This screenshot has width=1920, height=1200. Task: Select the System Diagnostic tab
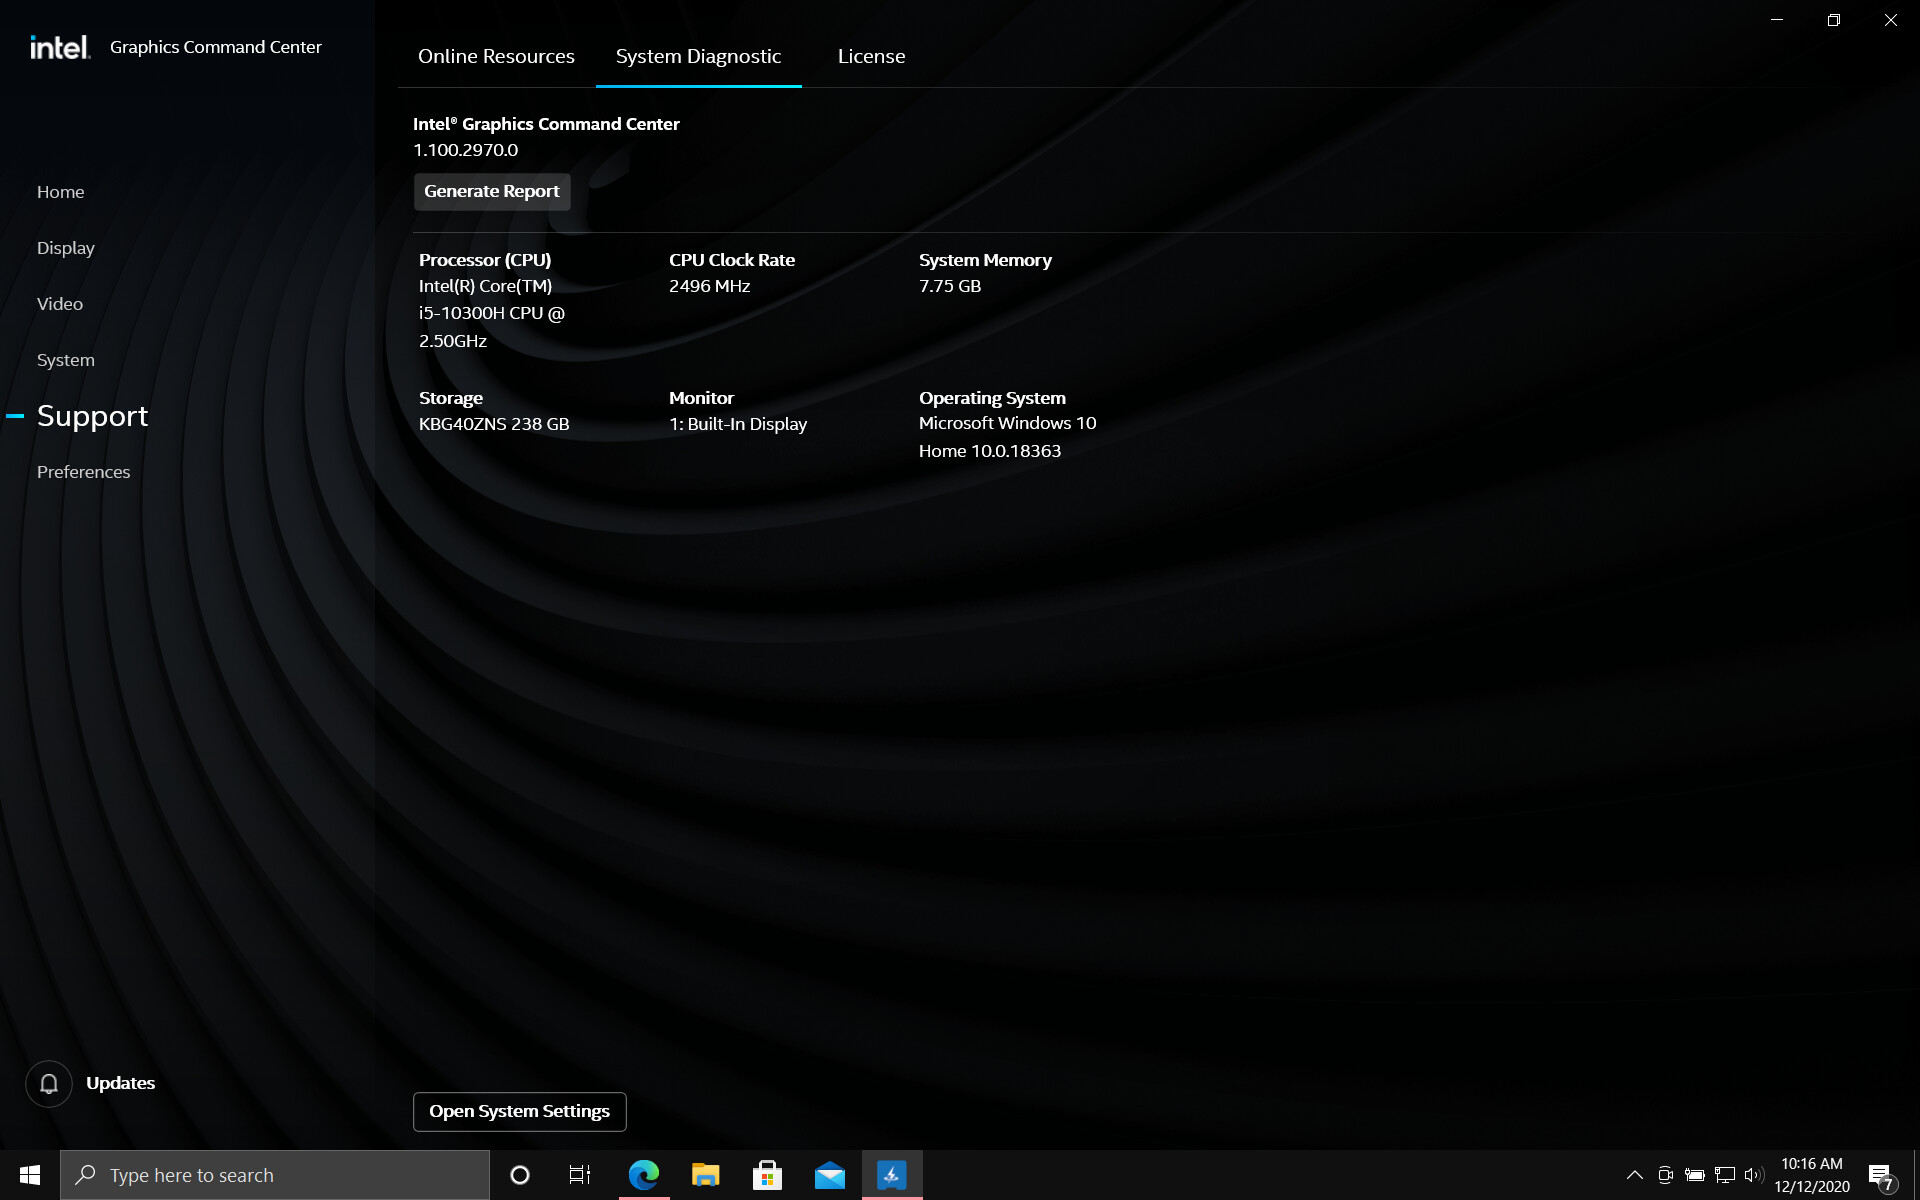[698, 57]
